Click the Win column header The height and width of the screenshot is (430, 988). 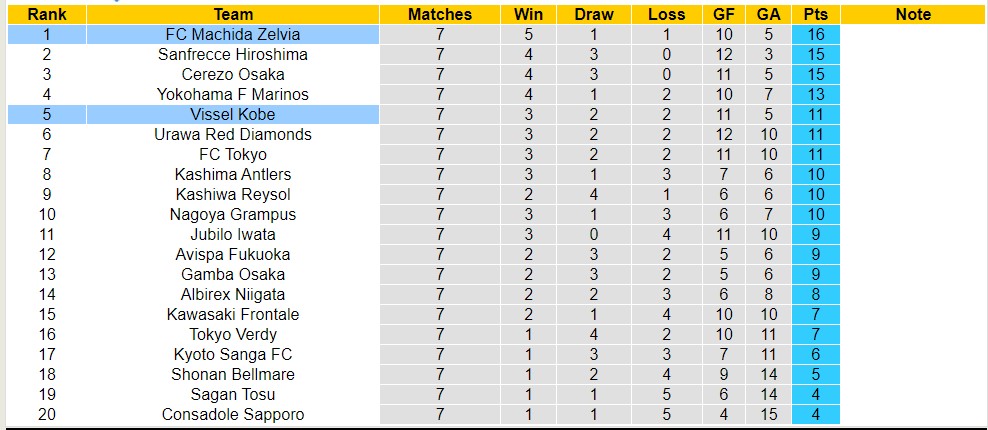coord(528,14)
